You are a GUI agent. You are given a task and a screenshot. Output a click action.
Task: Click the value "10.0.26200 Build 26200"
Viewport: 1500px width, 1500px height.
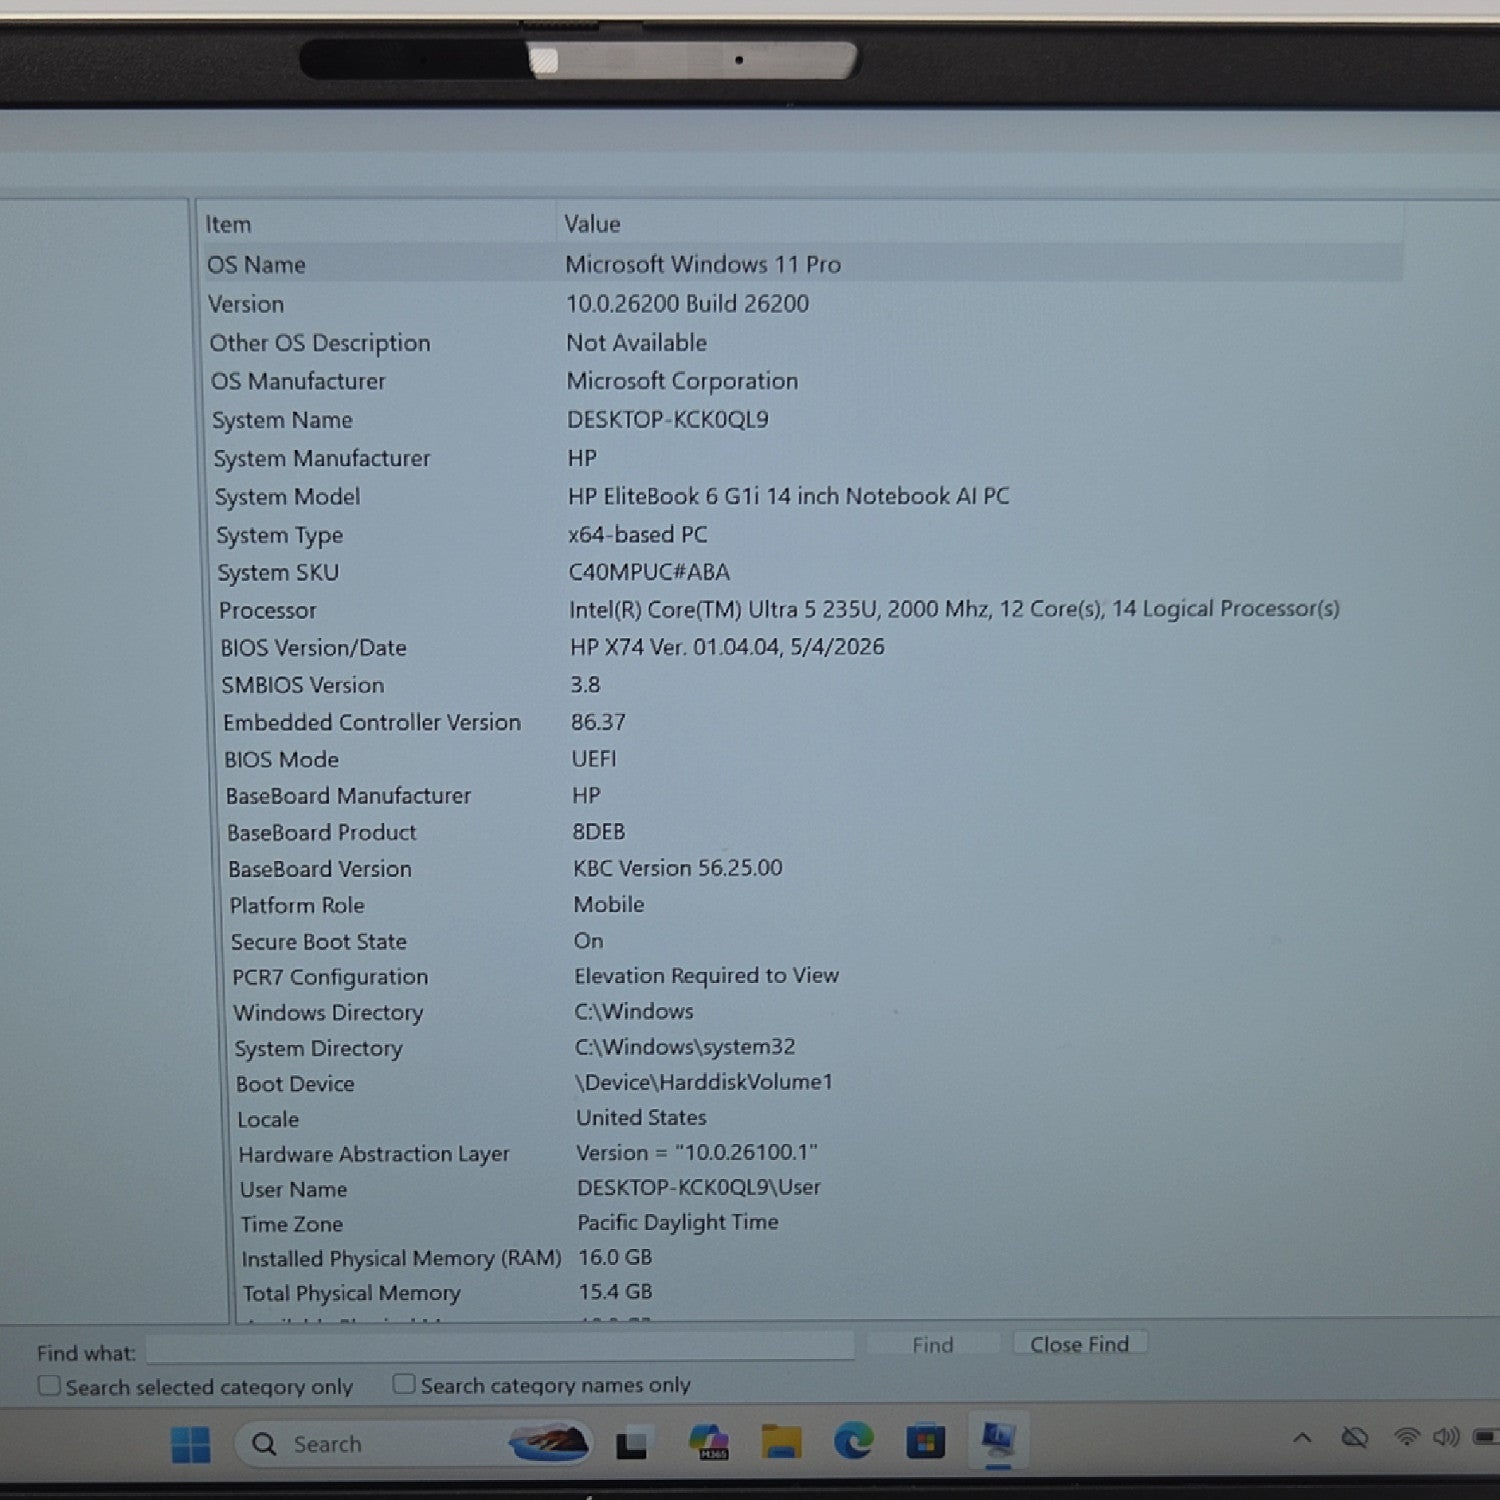click(688, 303)
